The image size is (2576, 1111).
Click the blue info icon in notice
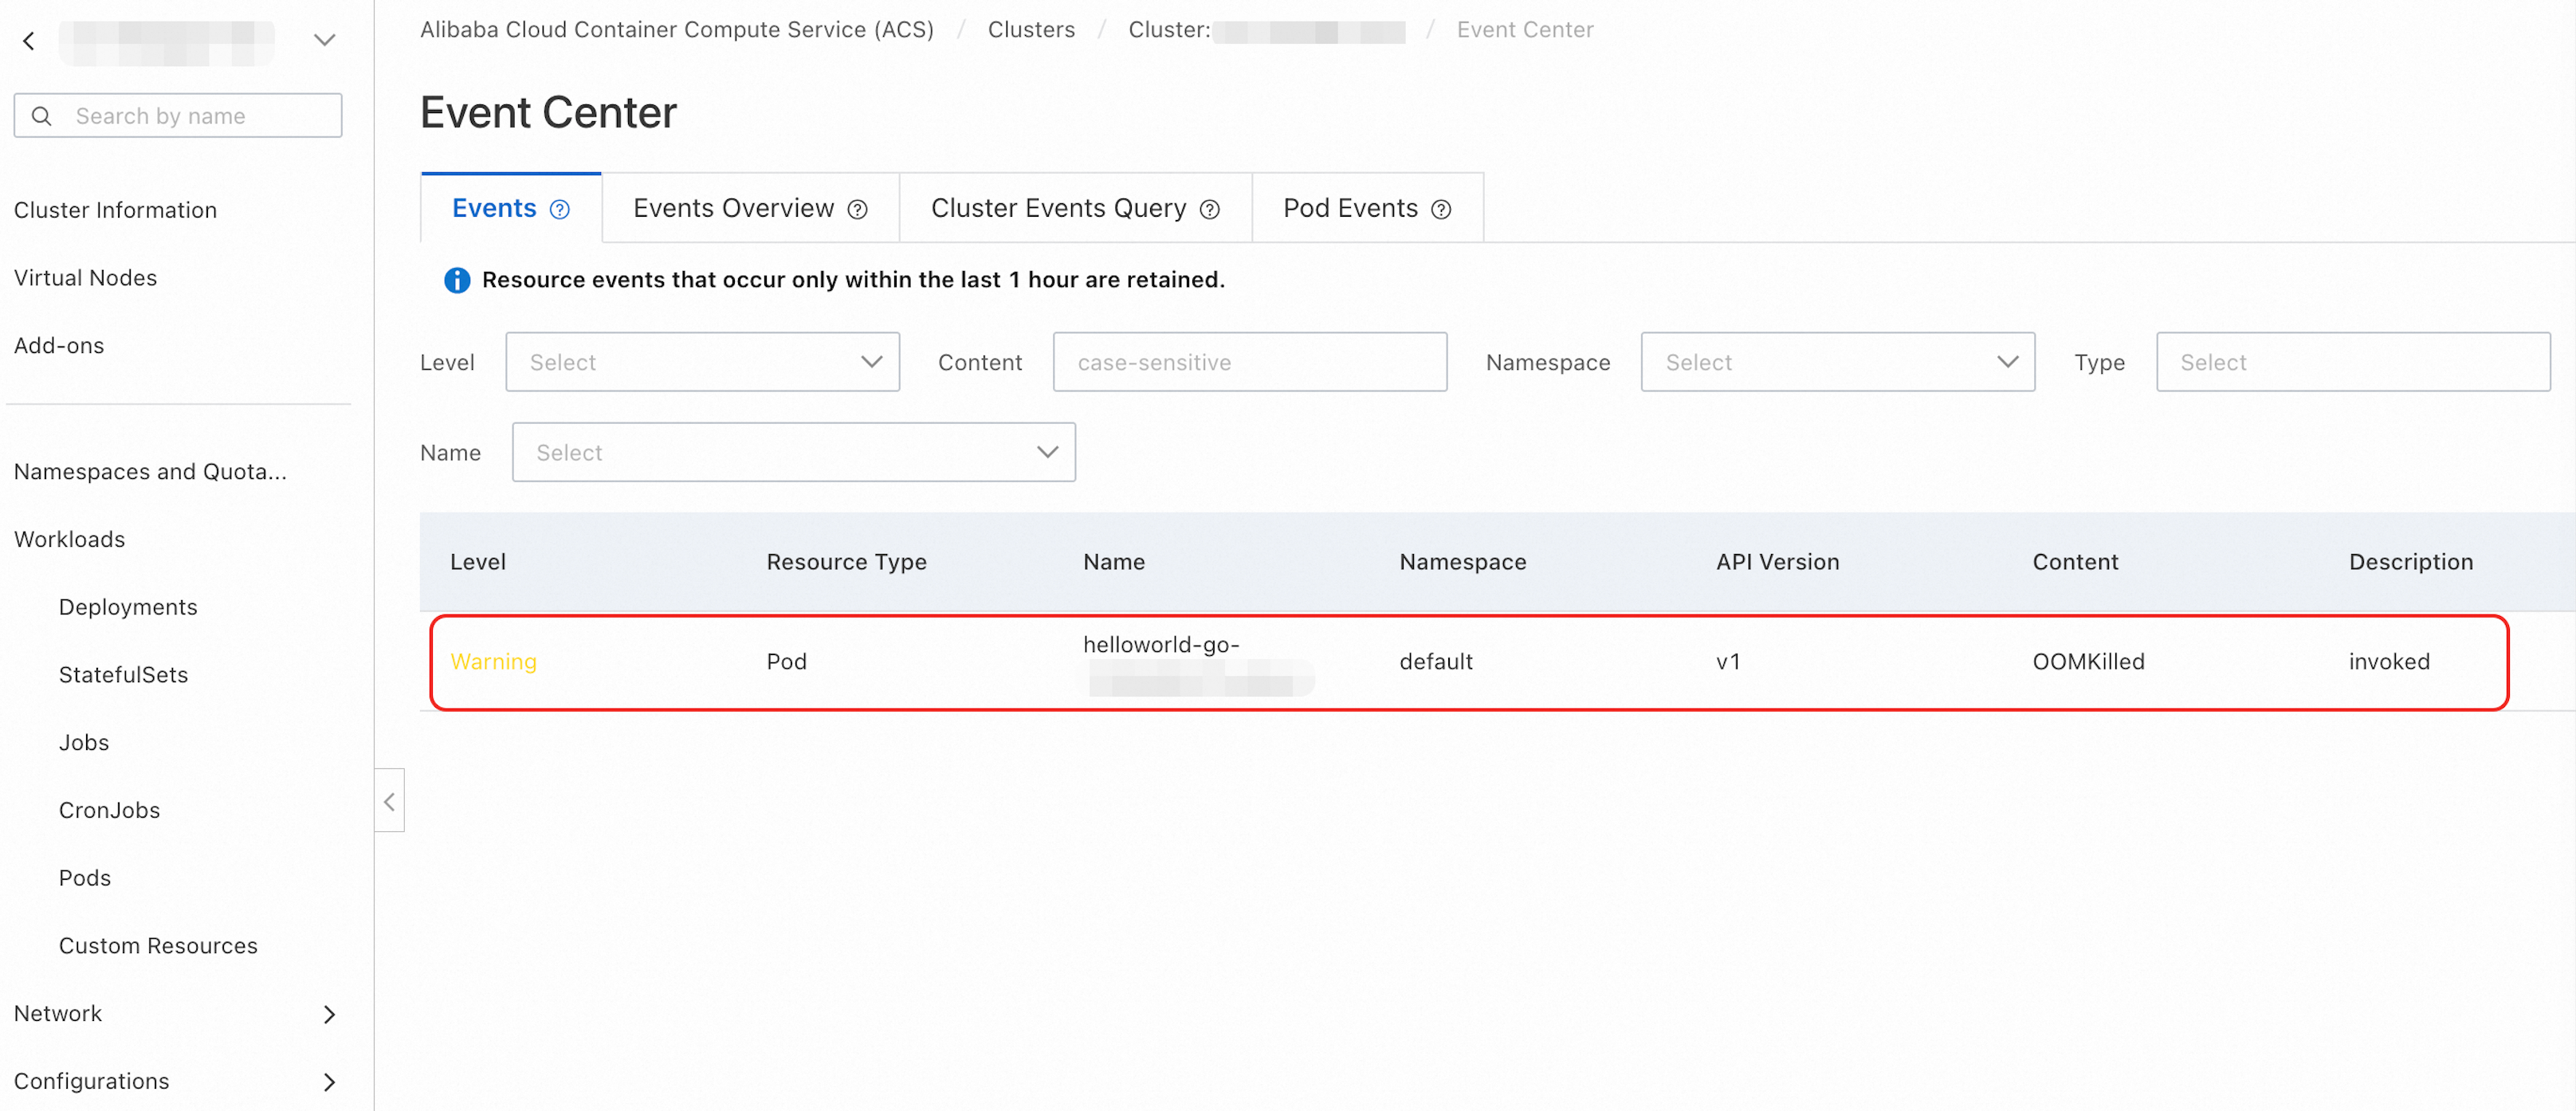click(x=457, y=281)
